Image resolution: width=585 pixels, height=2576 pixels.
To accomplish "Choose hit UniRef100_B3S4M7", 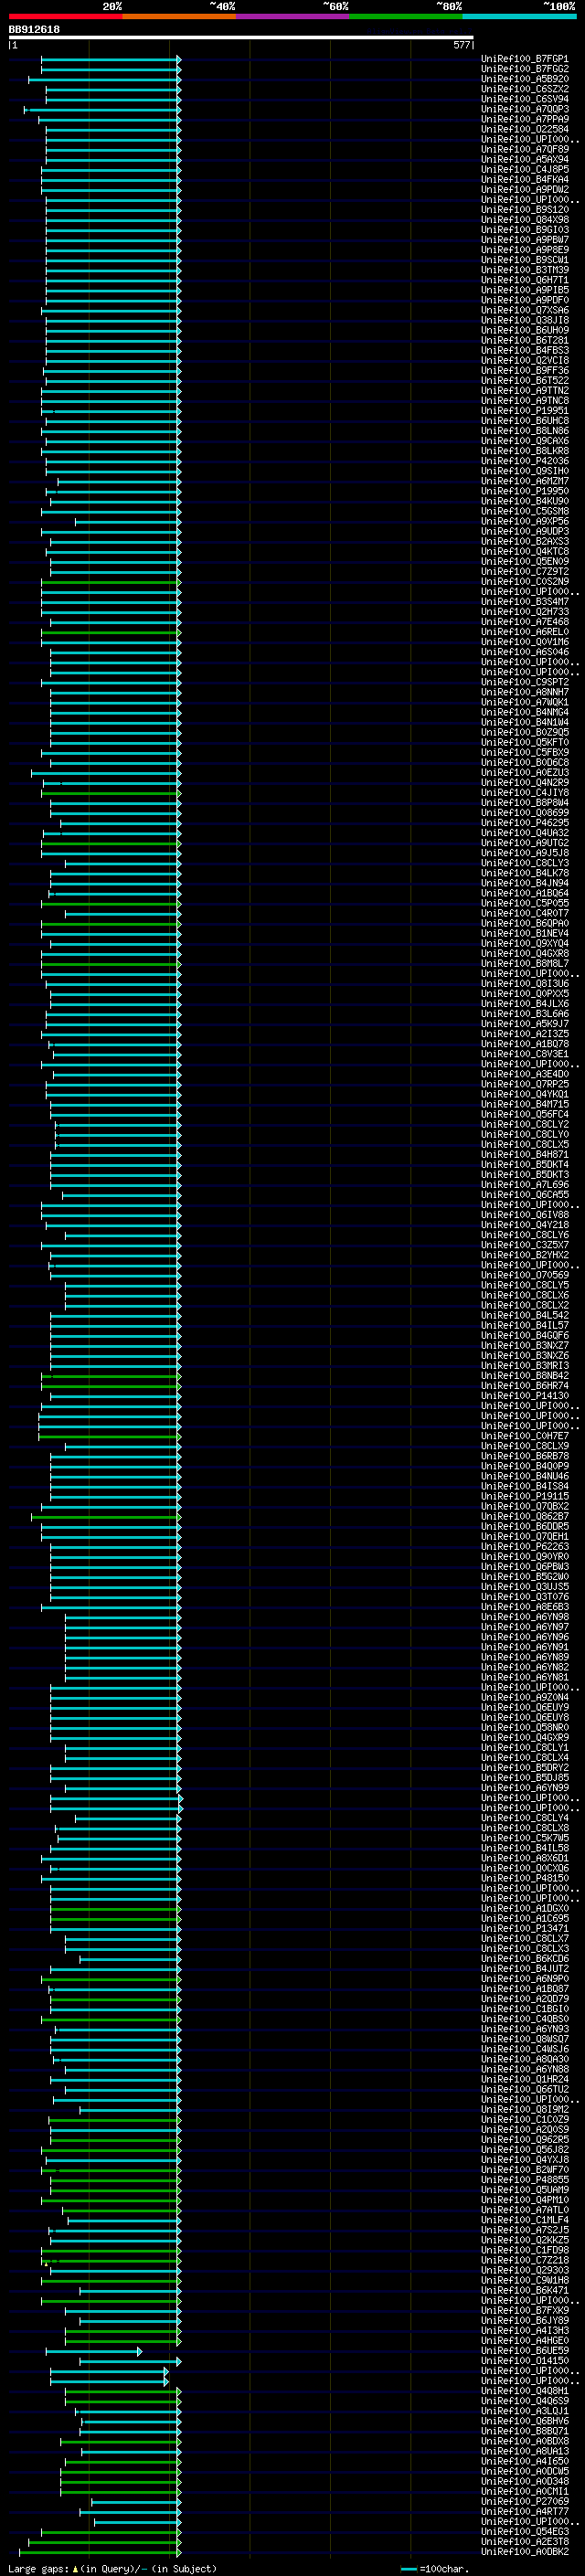I will (x=524, y=602).
